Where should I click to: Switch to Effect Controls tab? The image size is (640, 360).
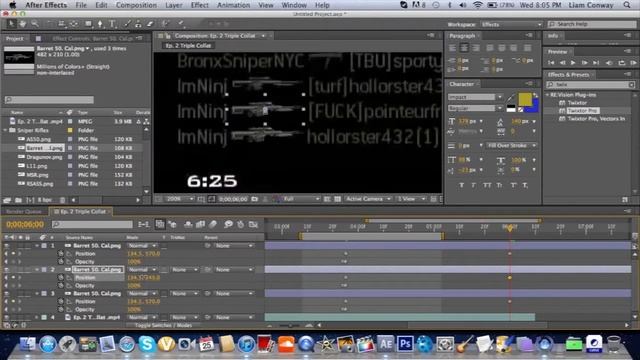point(93,38)
